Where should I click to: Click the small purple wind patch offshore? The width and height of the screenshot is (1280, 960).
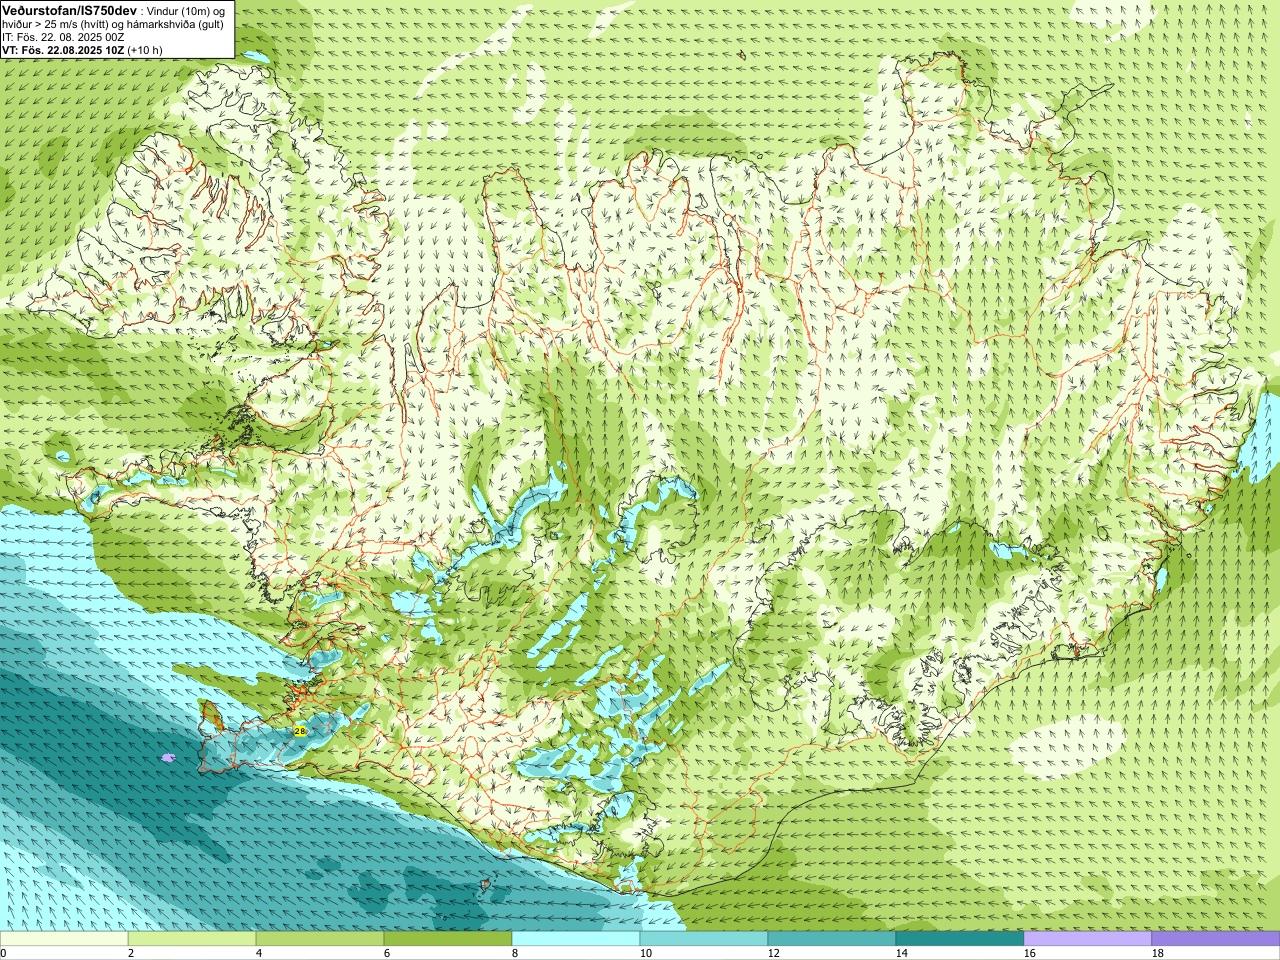[167, 758]
